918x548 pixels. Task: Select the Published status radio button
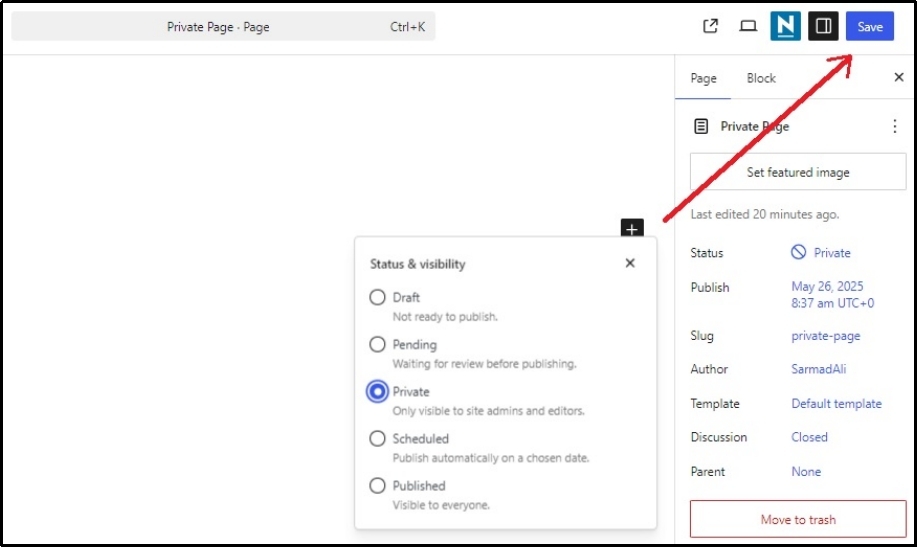(x=377, y=485)
